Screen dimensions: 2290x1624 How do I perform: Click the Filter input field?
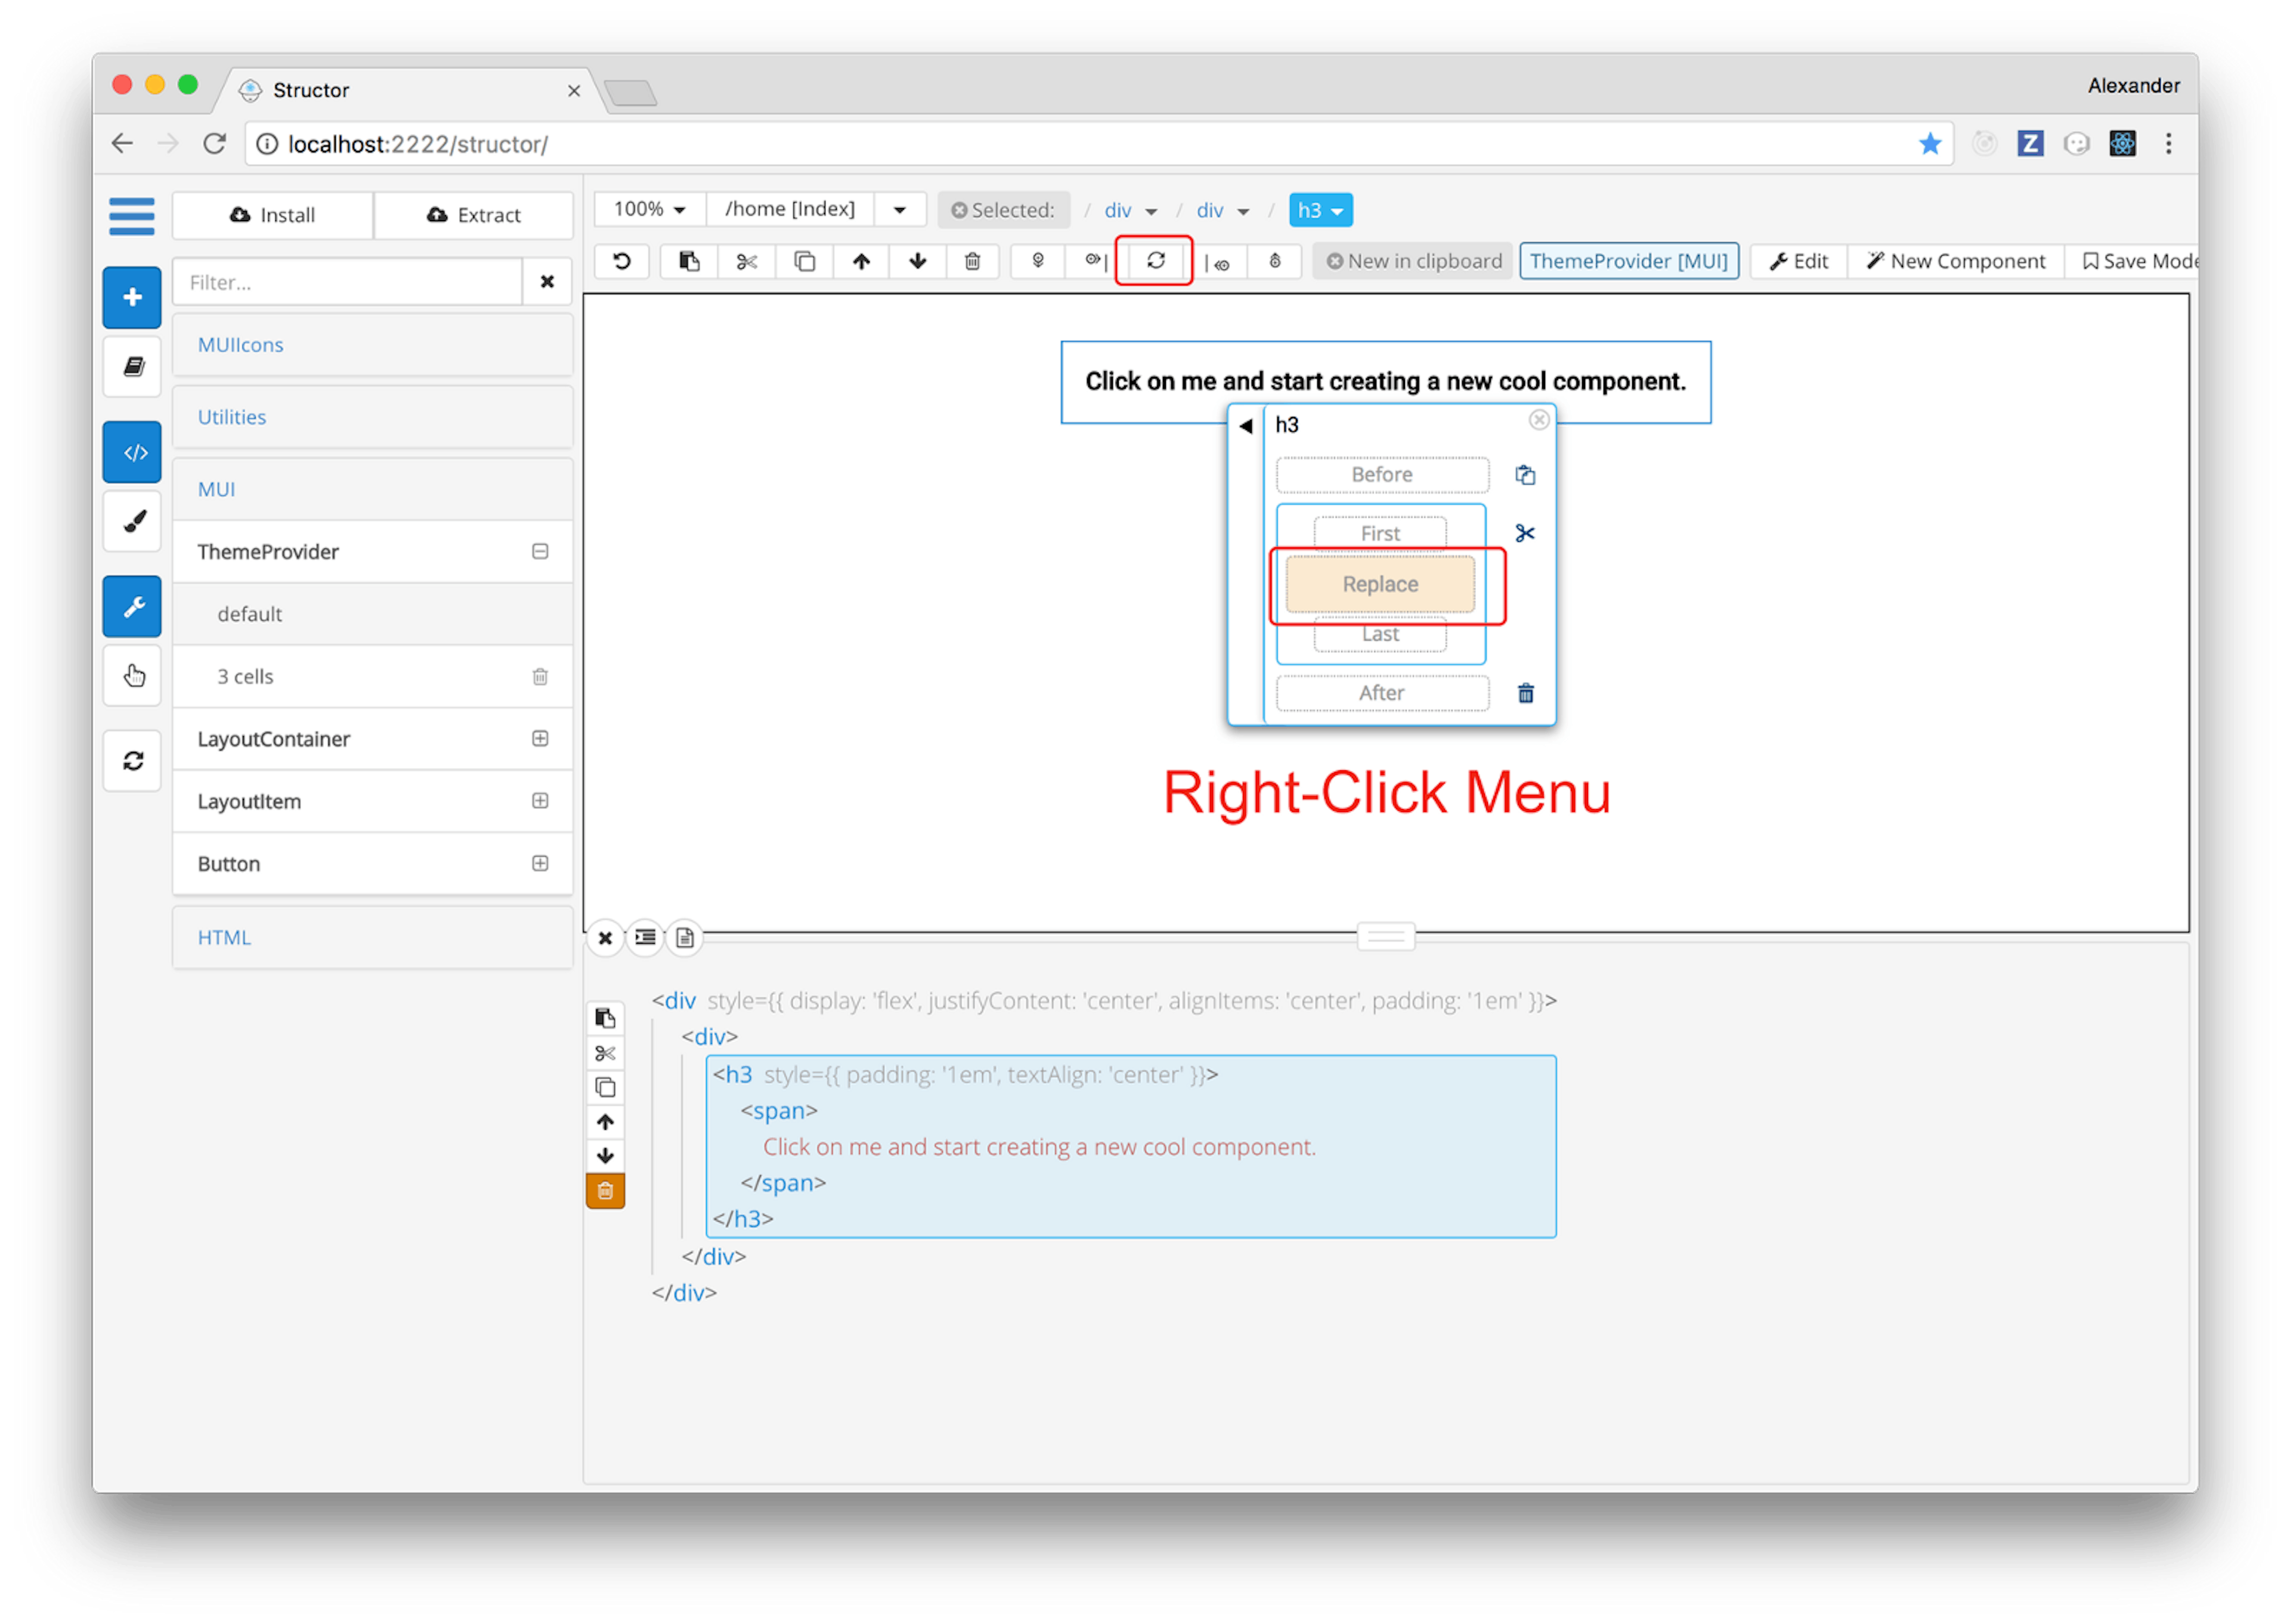[x=347, y=282]
